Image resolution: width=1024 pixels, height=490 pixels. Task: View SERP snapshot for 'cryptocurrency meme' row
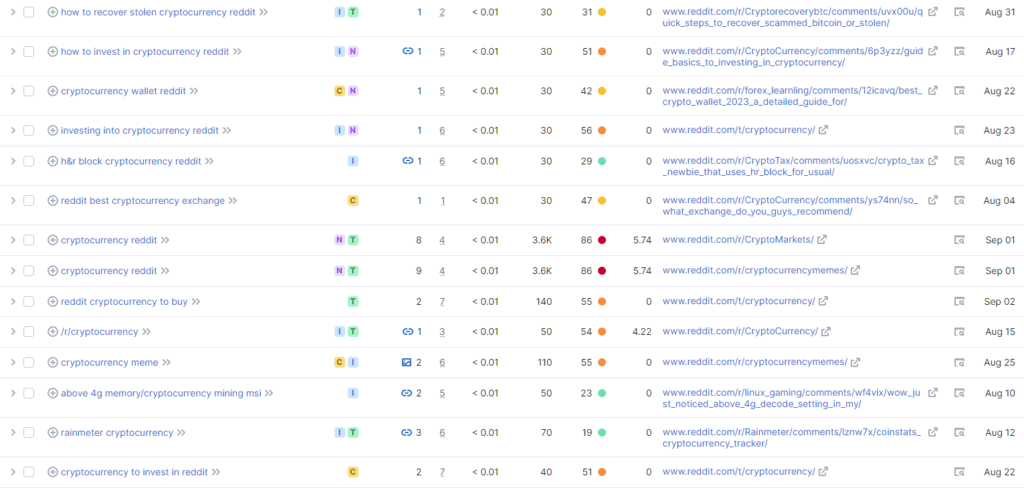959,362
